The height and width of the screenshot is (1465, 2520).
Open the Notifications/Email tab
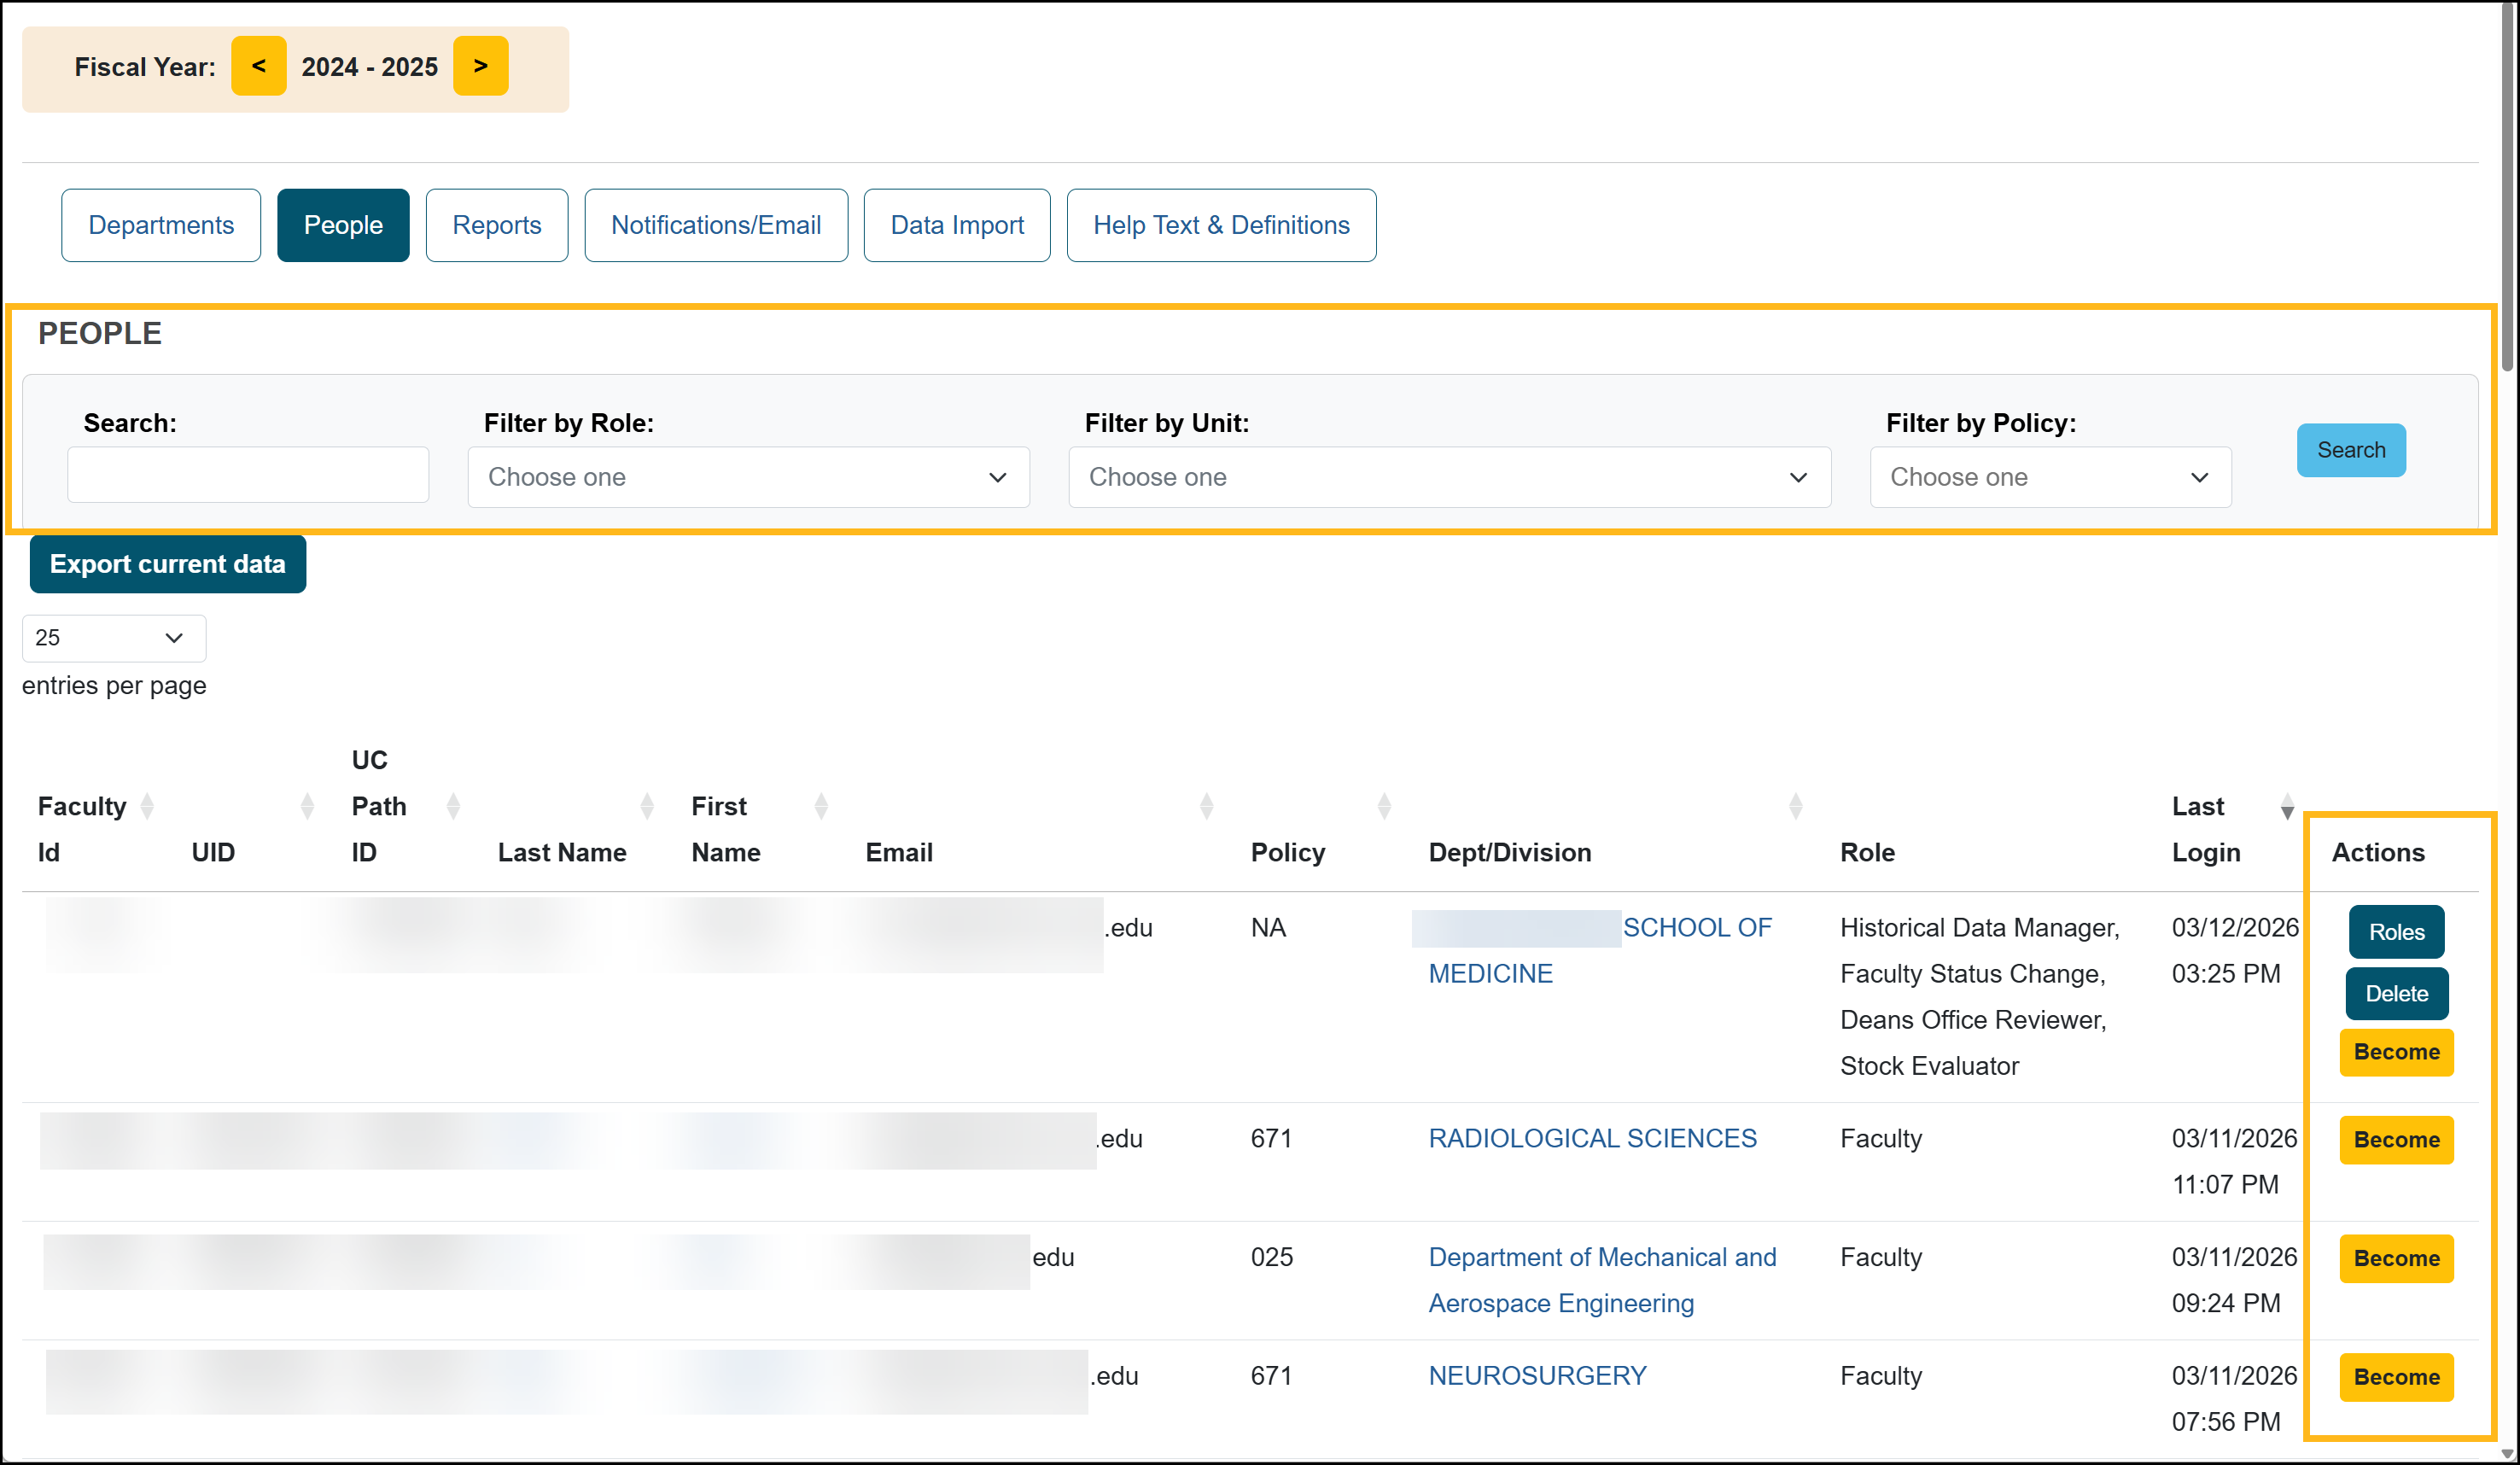pos(716,225)
